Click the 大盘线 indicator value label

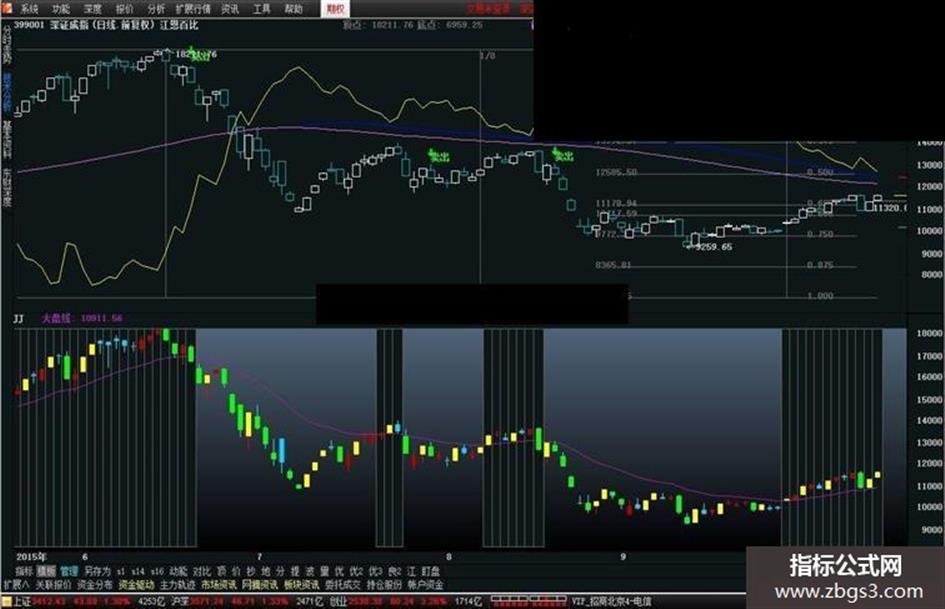click(82, 318)
